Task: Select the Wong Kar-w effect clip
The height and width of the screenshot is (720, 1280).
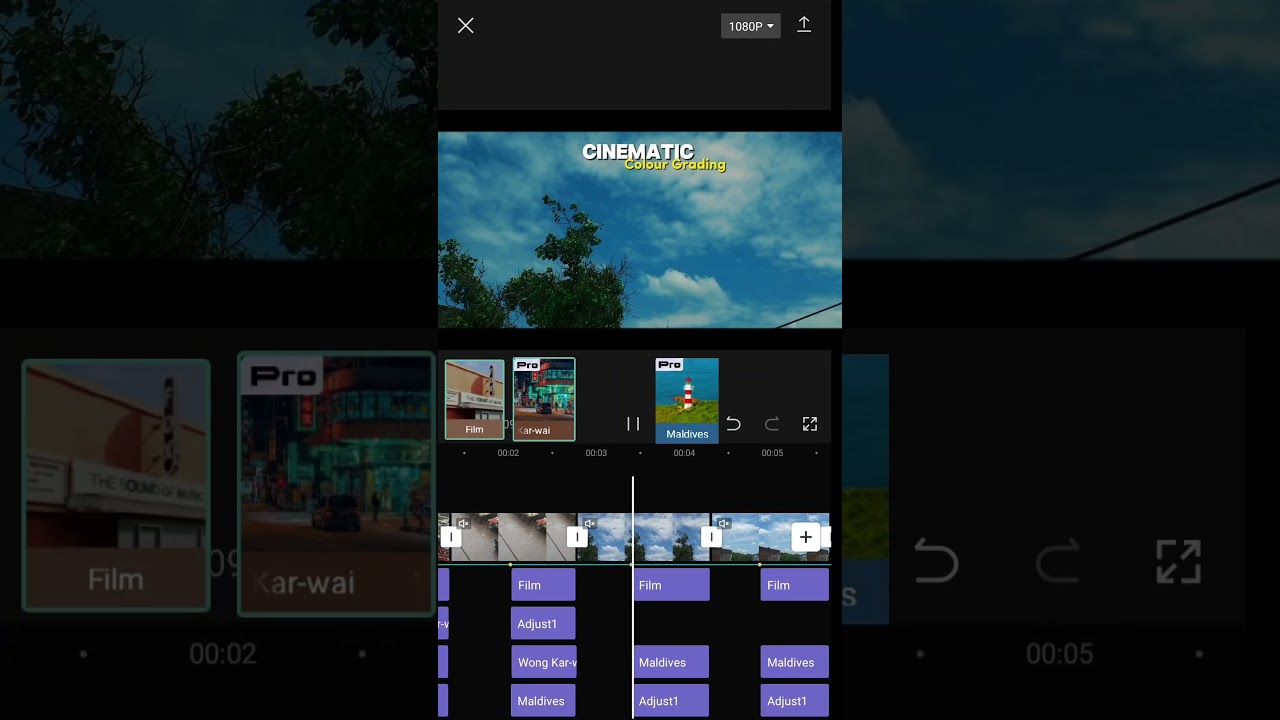Action: click(543, 662)
